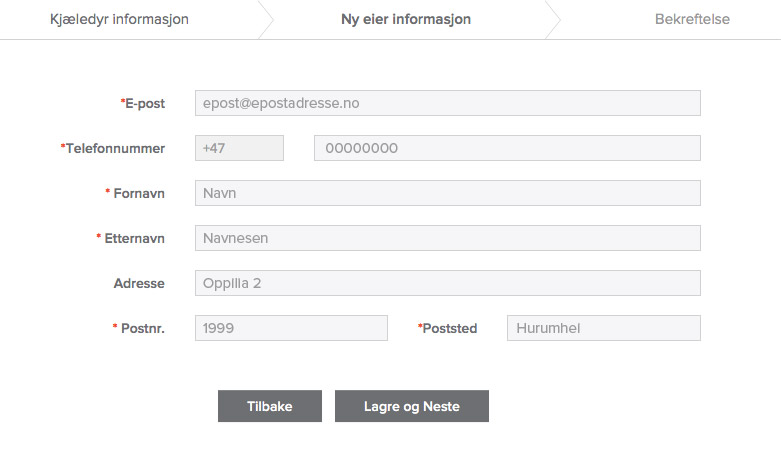
Task: Click the phone number field showing 00000000
Action: [x=507, y=148]
